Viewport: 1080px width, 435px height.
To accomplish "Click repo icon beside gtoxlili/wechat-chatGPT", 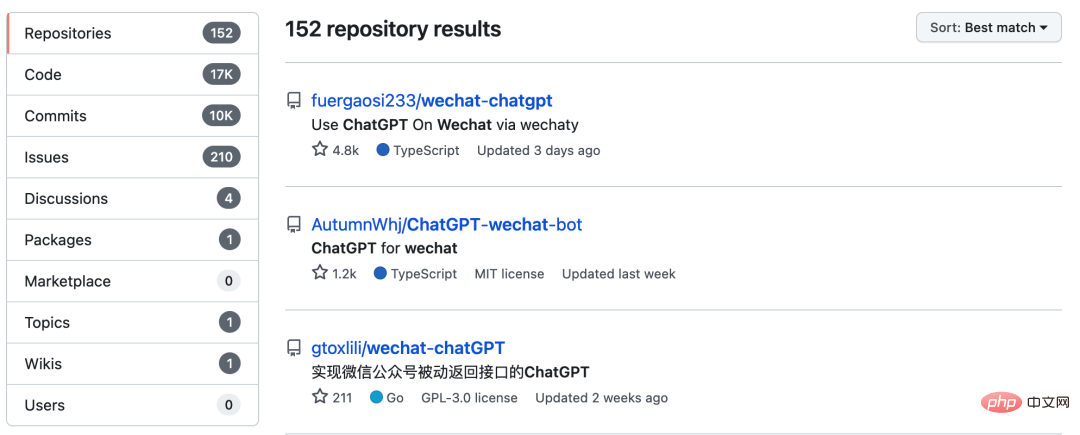I will click(294, 348).
